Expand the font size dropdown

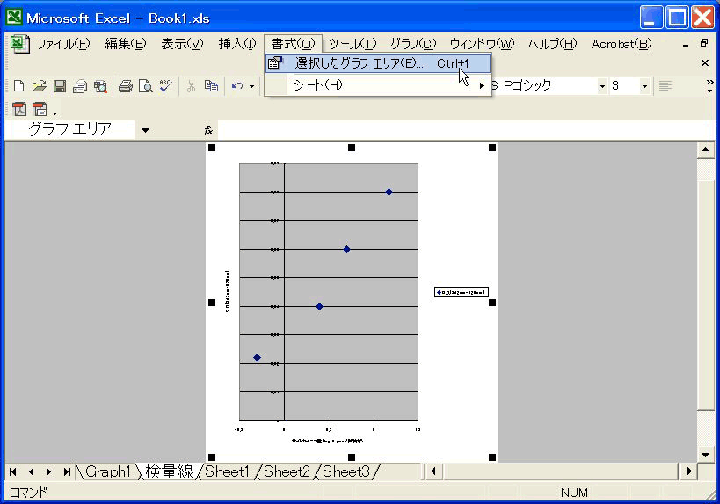[x=644, y=86]
